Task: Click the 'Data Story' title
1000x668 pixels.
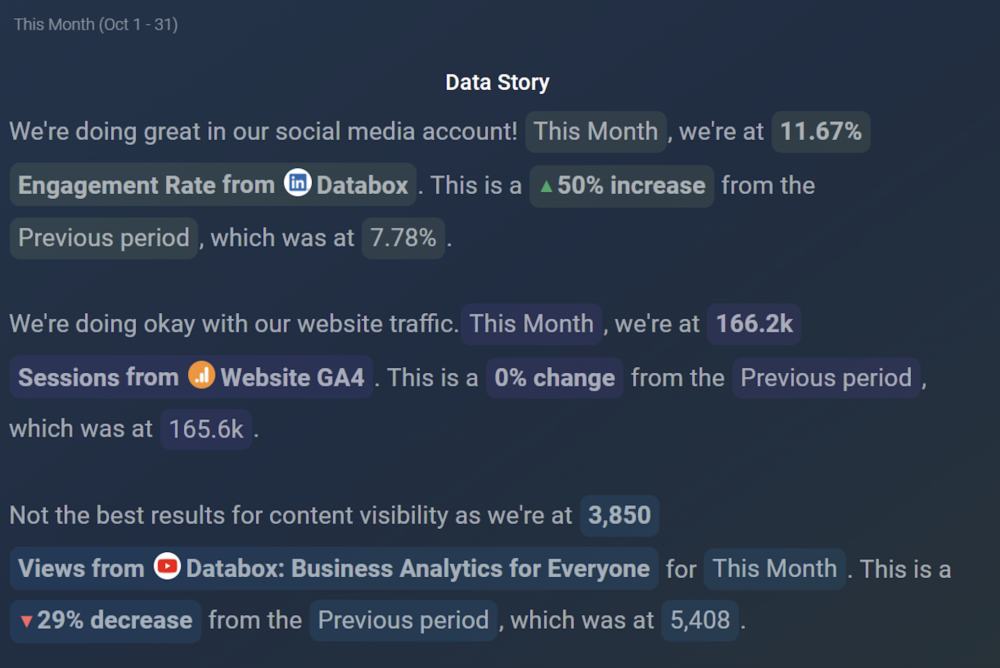Action: 497,82
